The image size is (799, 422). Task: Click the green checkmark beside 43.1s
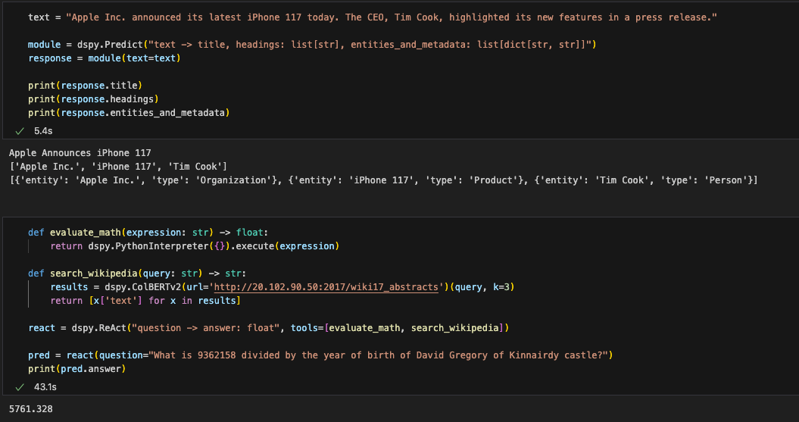pos(19,386)
